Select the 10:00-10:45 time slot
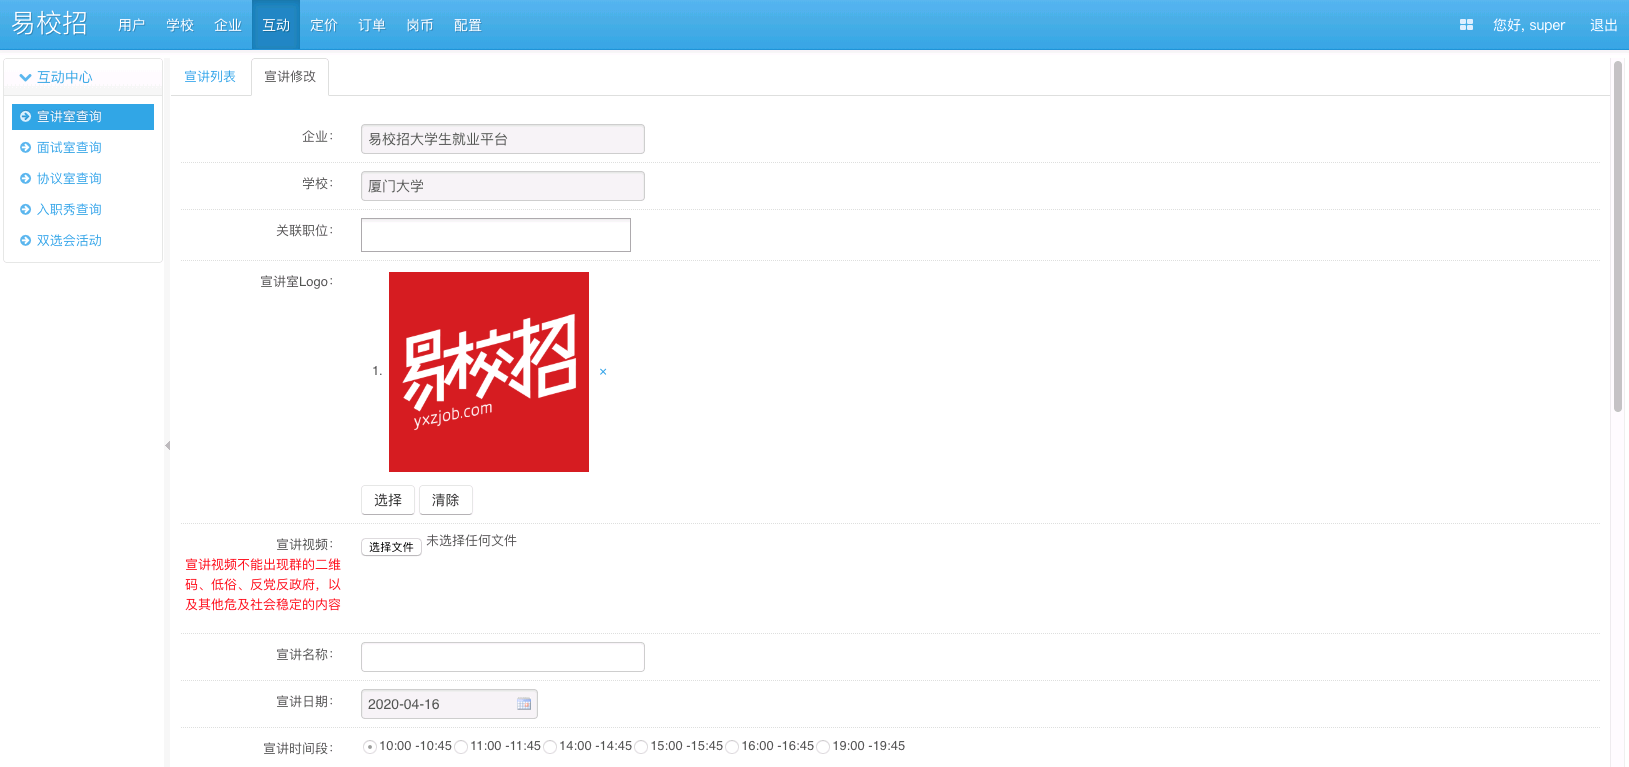 (370, 747)
